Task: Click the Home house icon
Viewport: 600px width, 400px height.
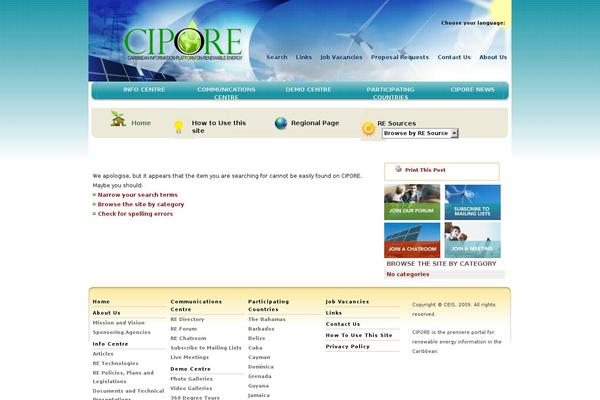Action: pos(118,119)
